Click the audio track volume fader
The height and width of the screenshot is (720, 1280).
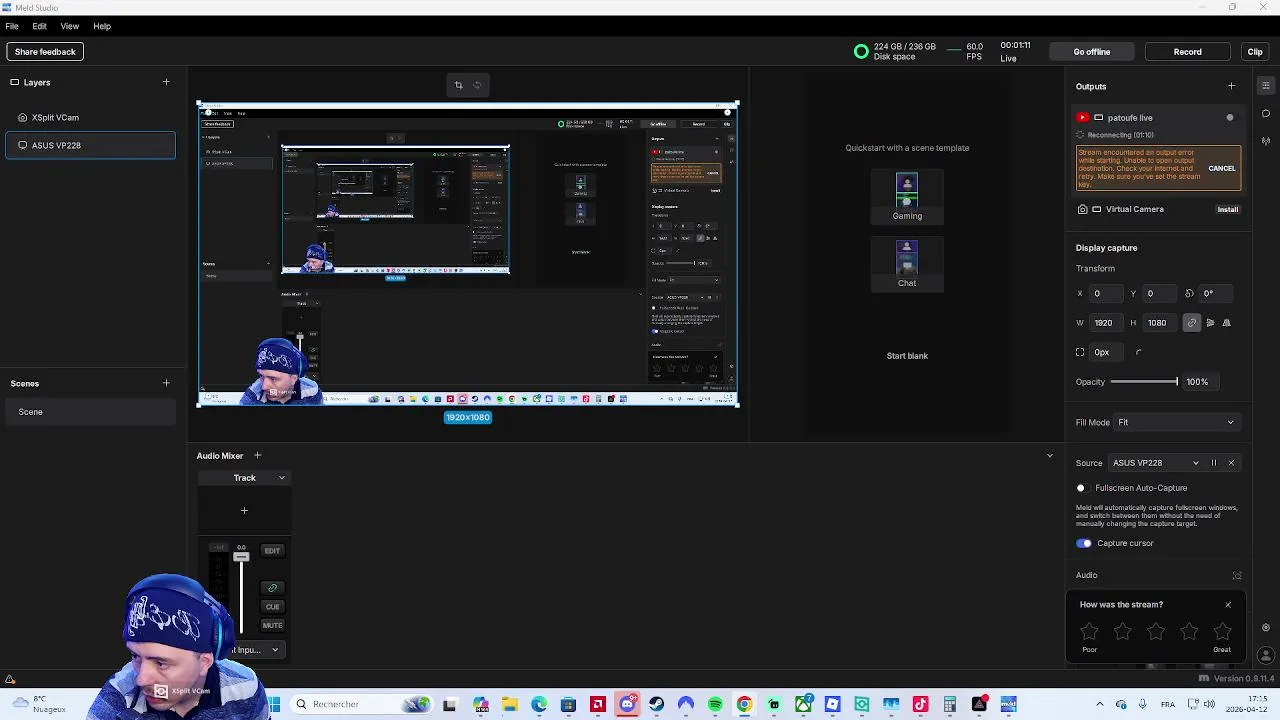click(241, 556)
